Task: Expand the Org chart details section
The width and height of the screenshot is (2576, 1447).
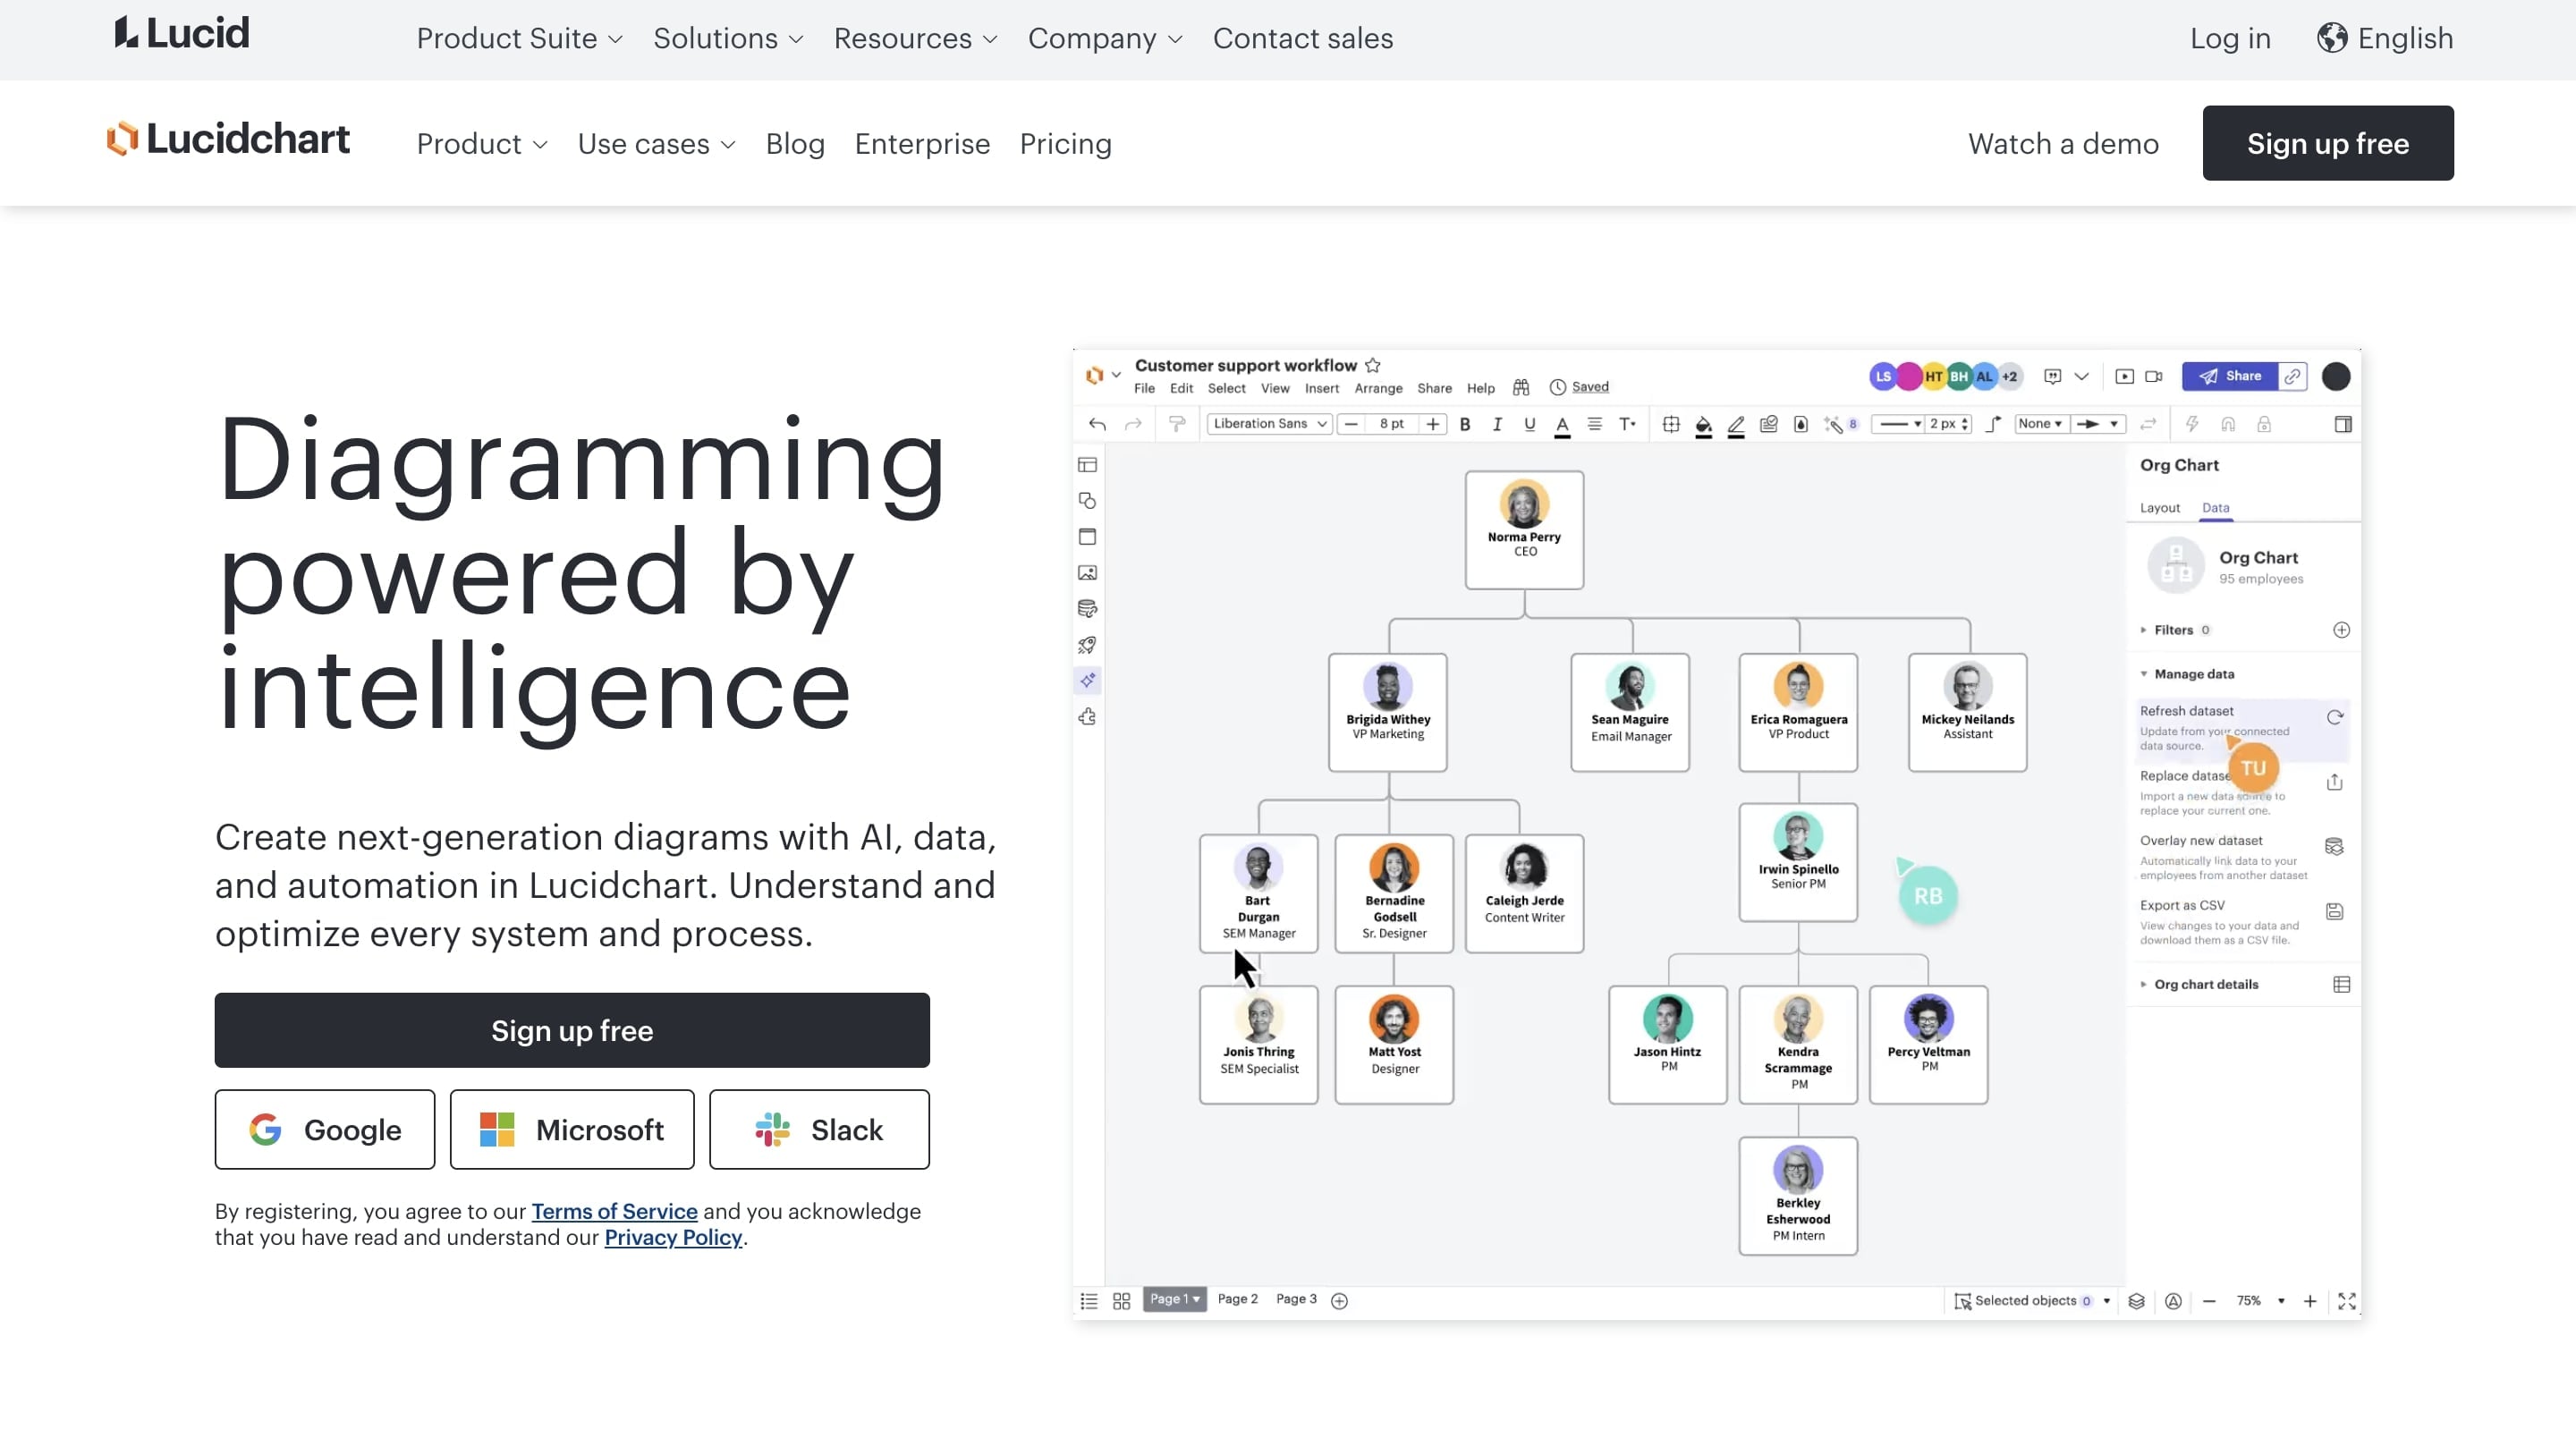Action: coord(2198,985)
